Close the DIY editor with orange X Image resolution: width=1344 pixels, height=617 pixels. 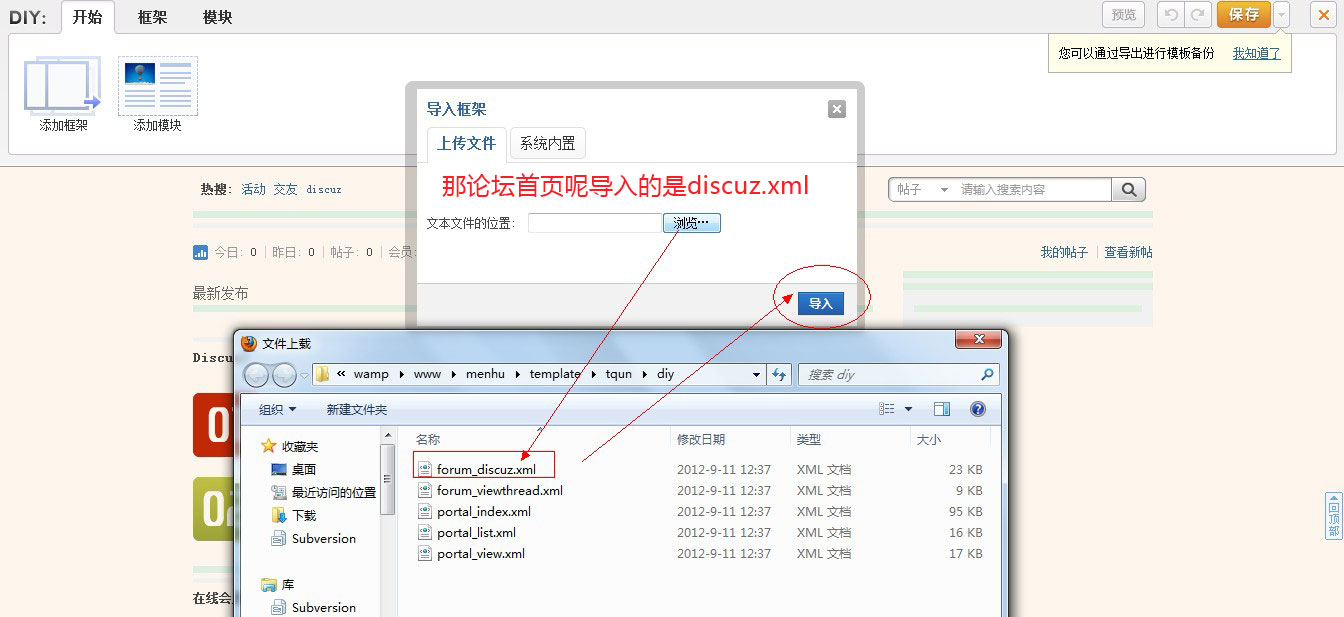[x=1324, y=14]
